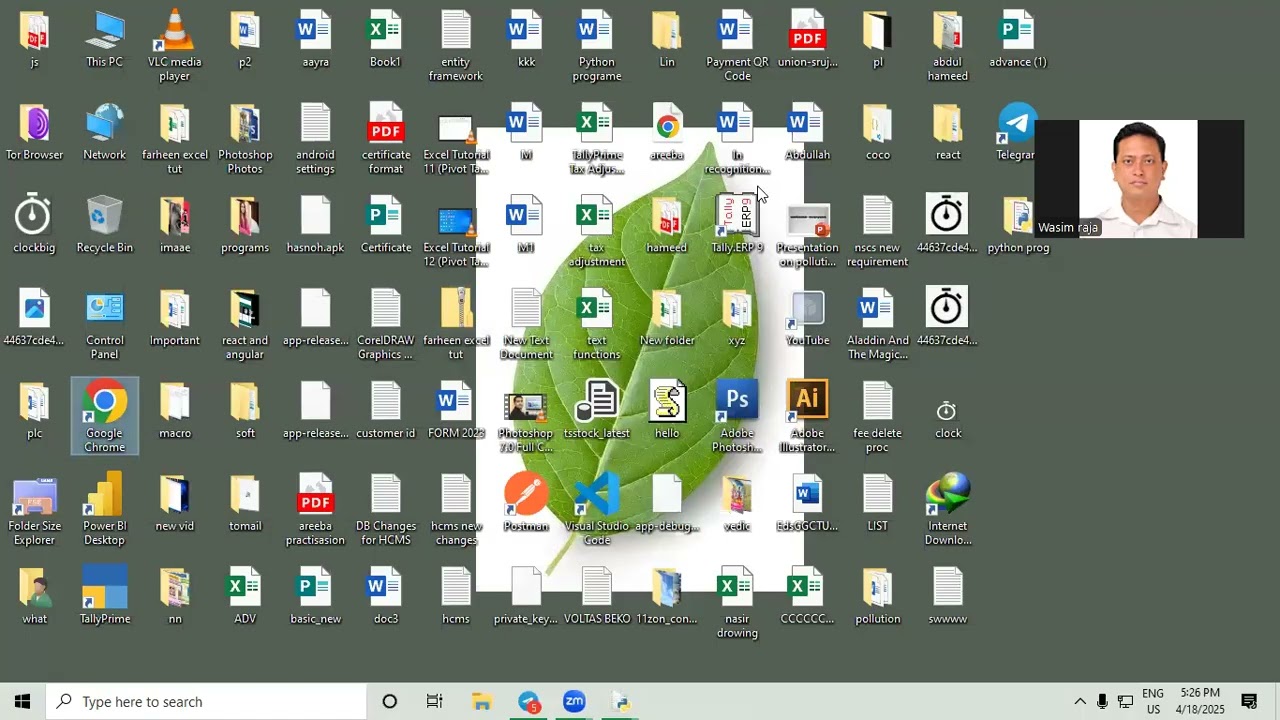Select the VOLTAS BEKO text file
Image resolution: width=1280 pixels, height=720 pixels.
click(597, 596)
